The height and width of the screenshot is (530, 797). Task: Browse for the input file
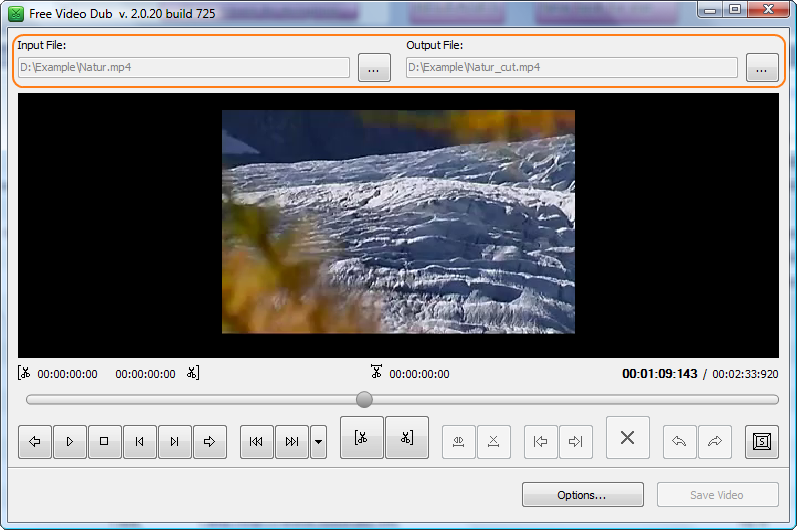(374, 68)
